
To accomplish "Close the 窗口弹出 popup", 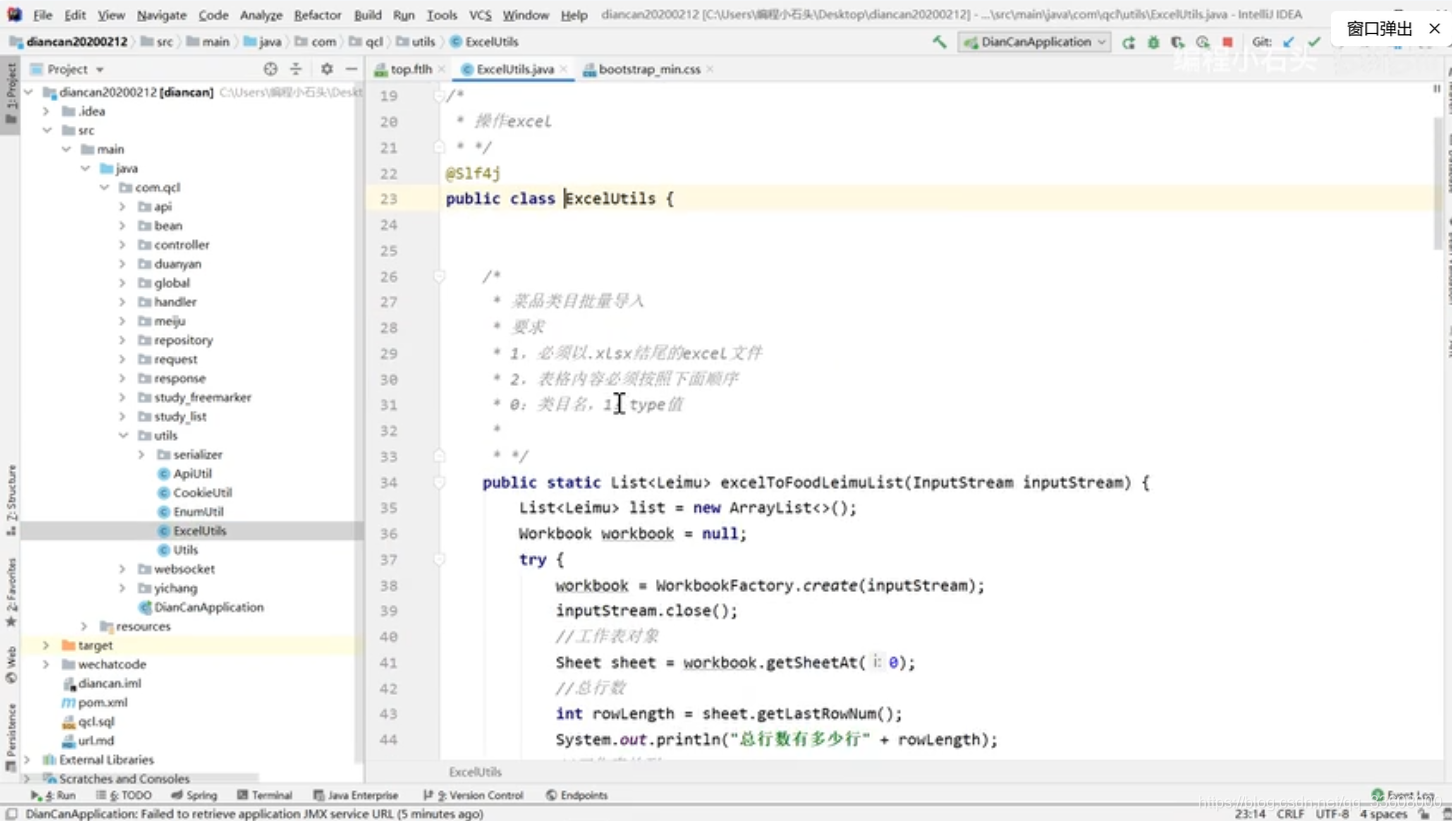I will [x=1433, y=29].
